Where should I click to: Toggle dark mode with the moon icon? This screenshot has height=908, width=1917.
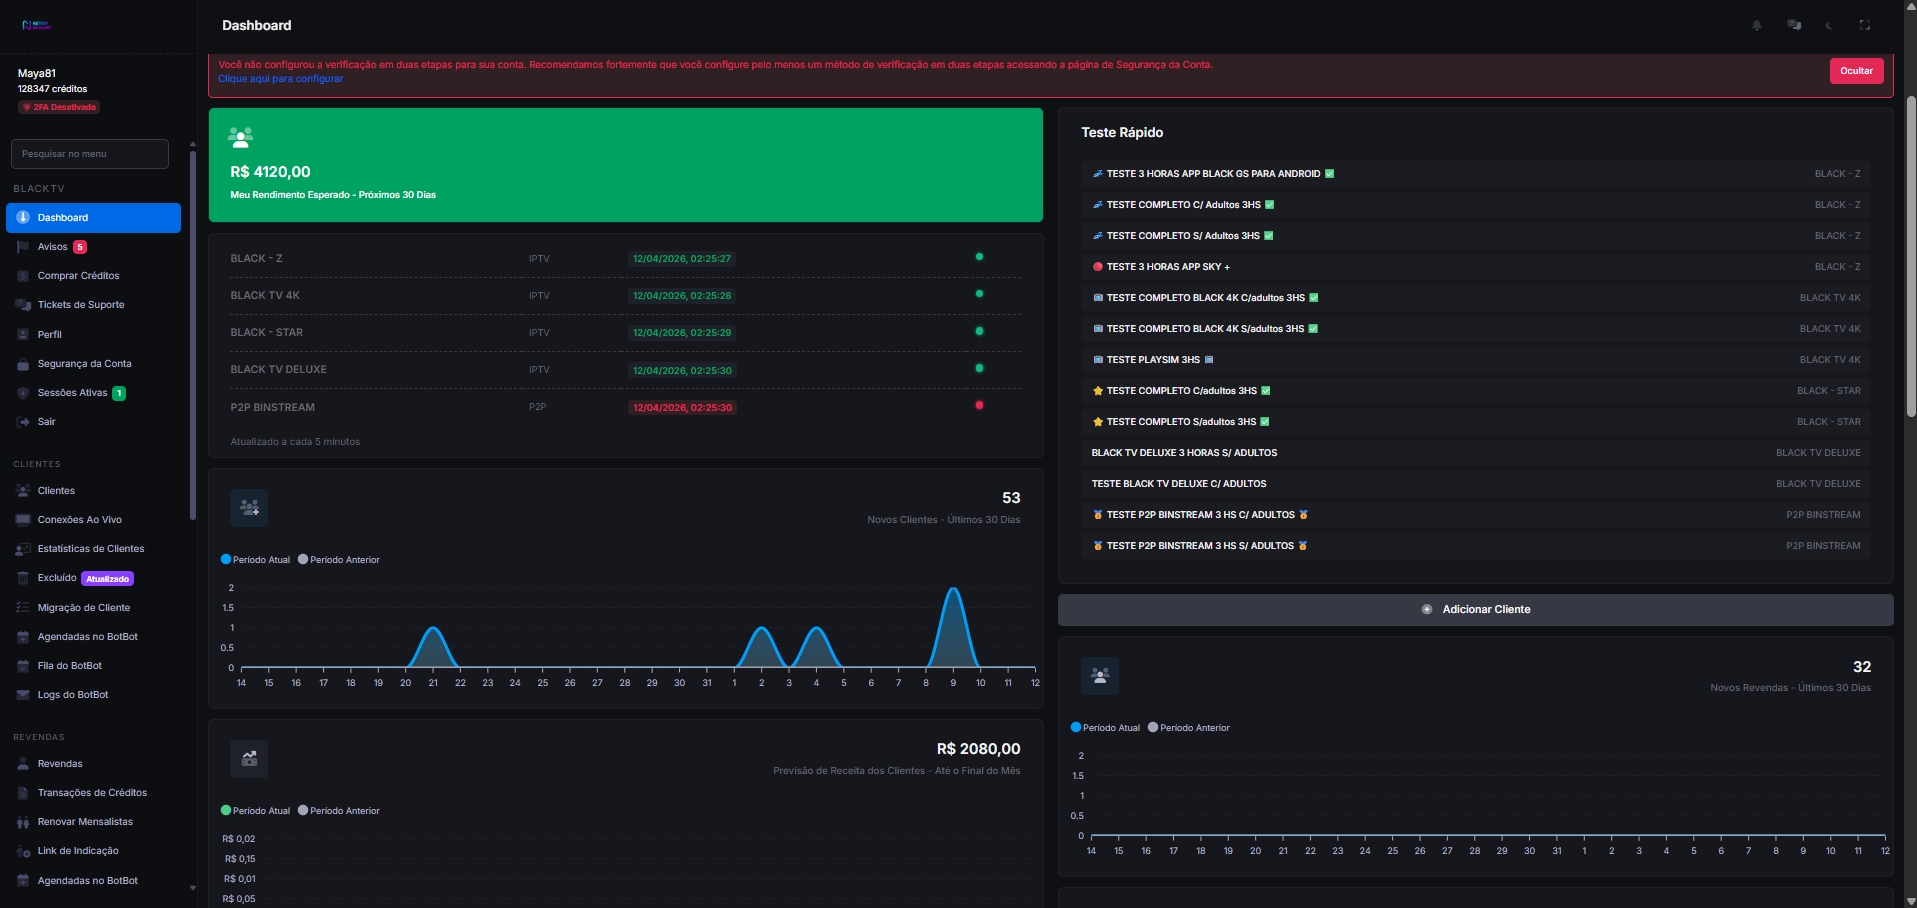pyautogui.click(x=1829, y=24)
